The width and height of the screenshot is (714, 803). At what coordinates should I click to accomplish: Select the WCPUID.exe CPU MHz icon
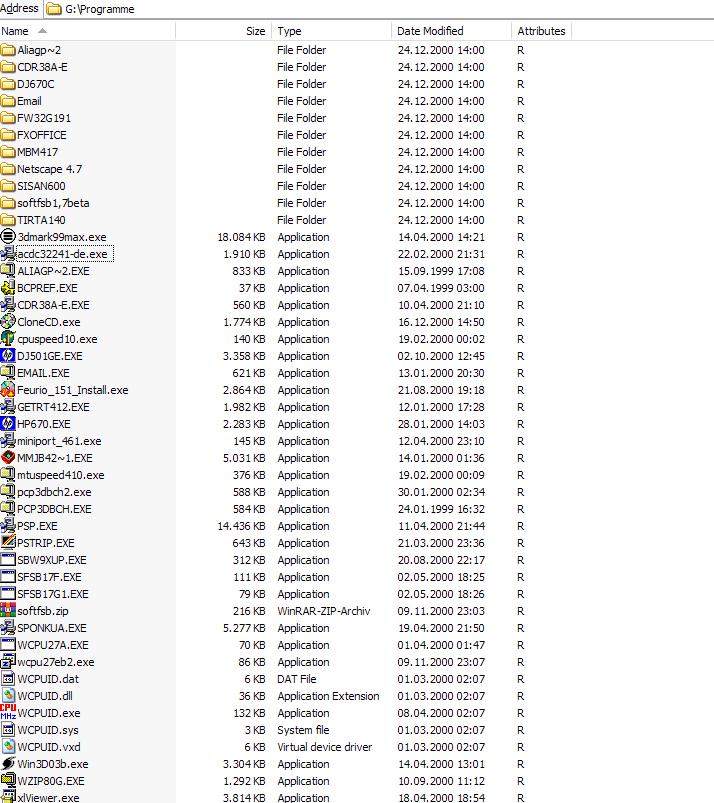[x=8, y=712]
